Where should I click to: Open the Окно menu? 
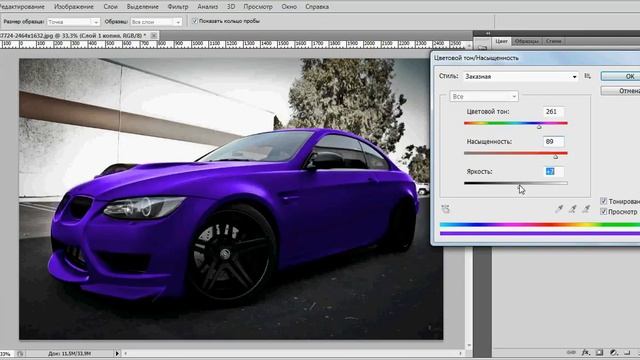289,7
